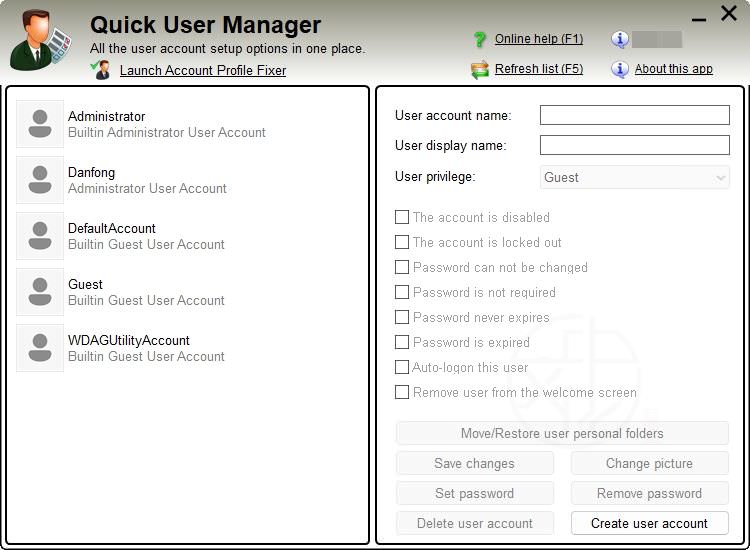Select the DefaultAccount list entry
The height and width of the screenshot is (550, 750).
pyautogui.click(x=146, y=236)
